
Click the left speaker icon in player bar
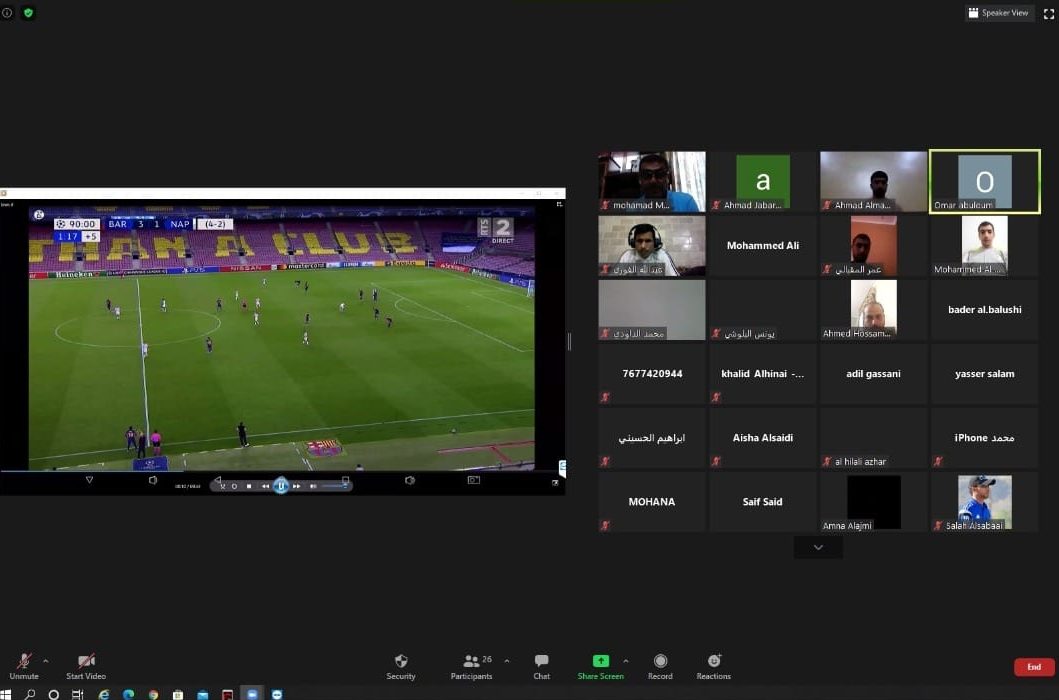pos(153,480)
